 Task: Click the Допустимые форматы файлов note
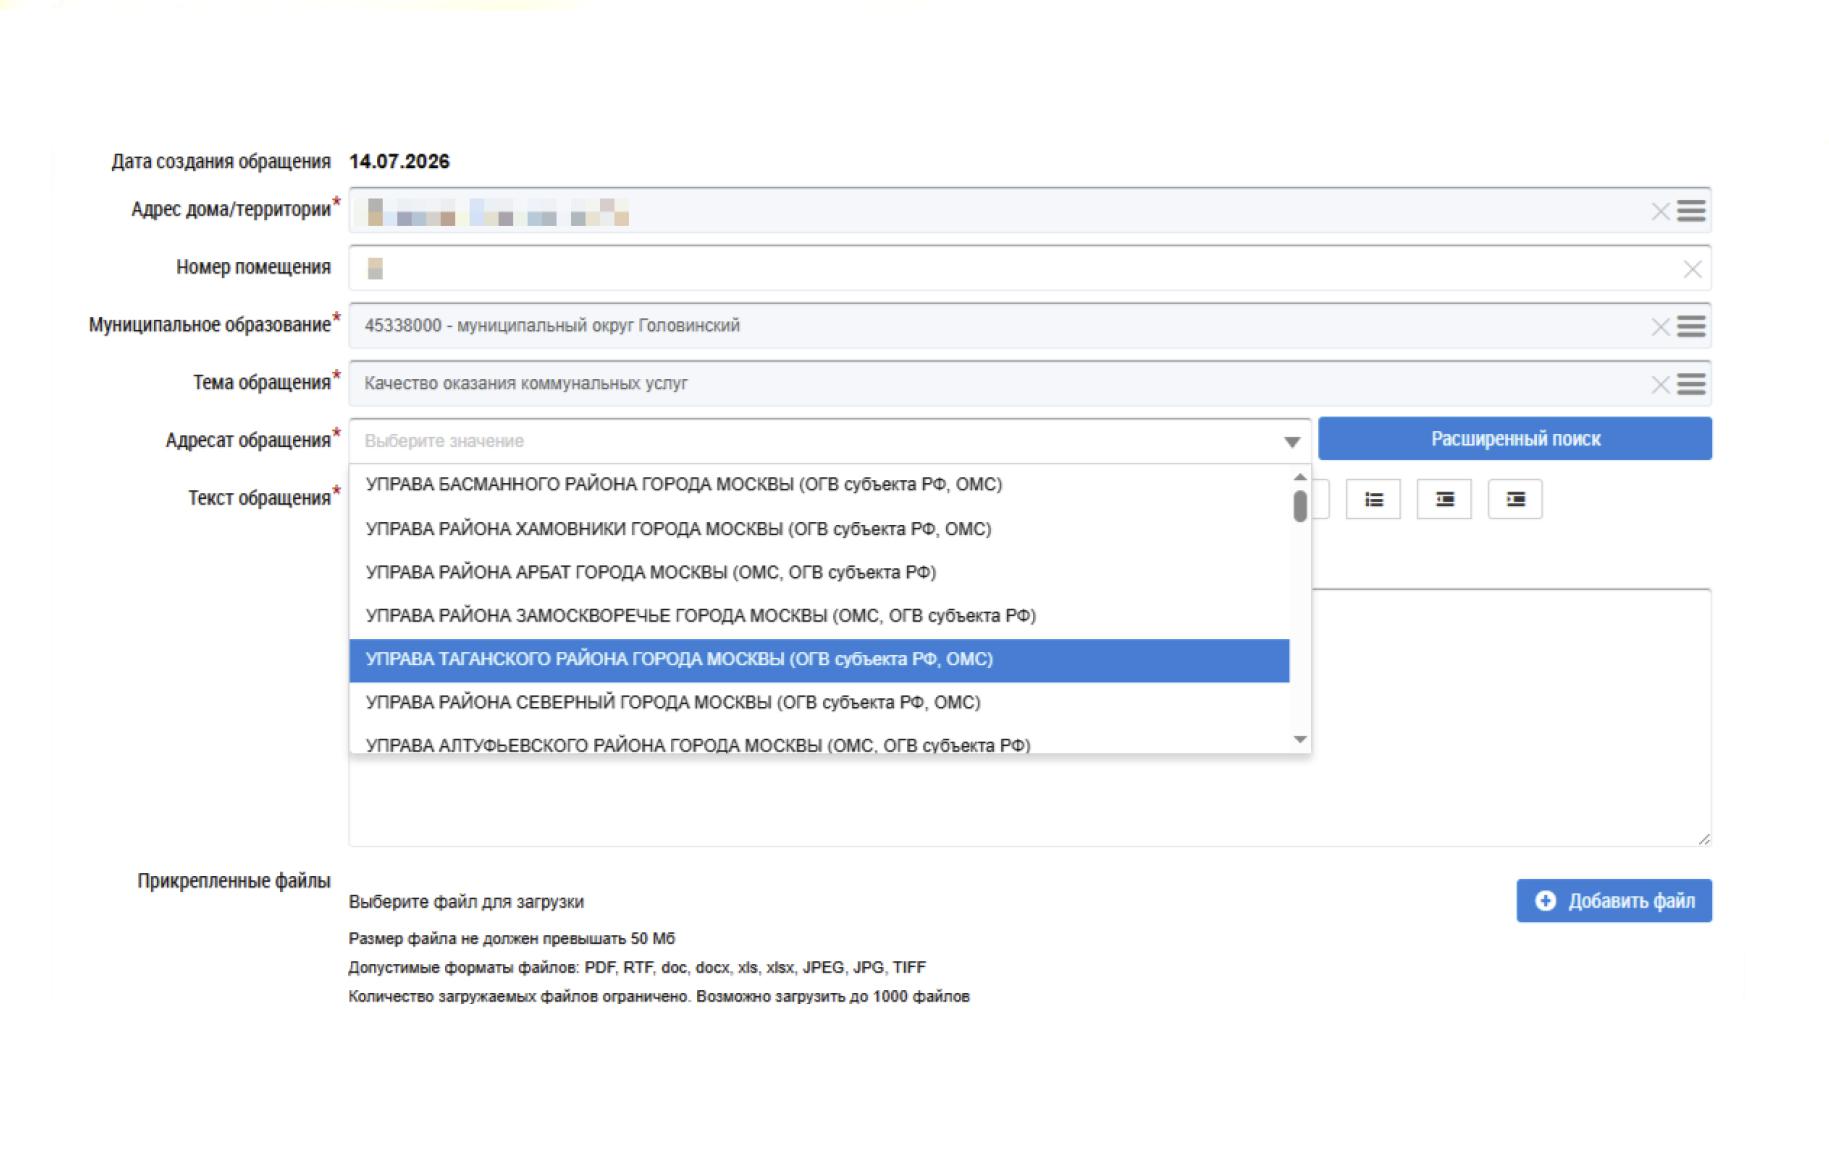(x=637, y=968)
